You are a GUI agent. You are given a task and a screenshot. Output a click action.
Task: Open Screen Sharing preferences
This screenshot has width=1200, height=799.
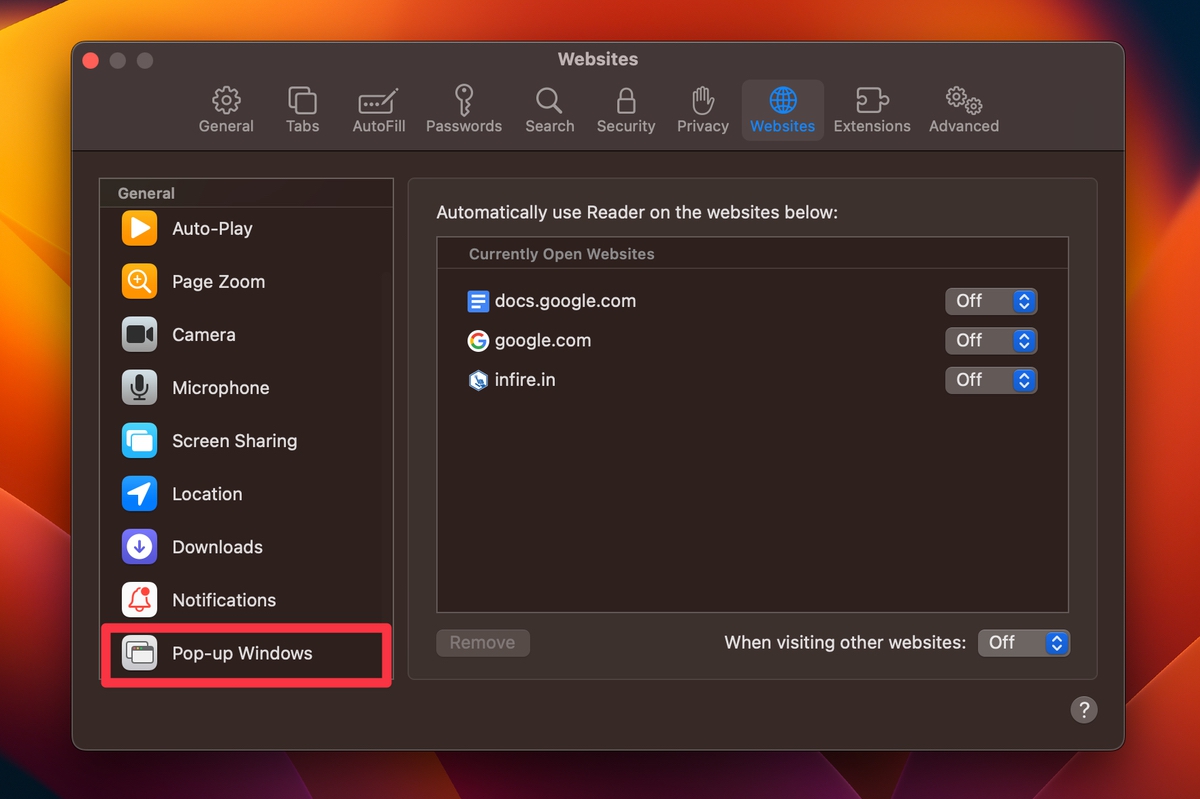click(x=138, y=440)
